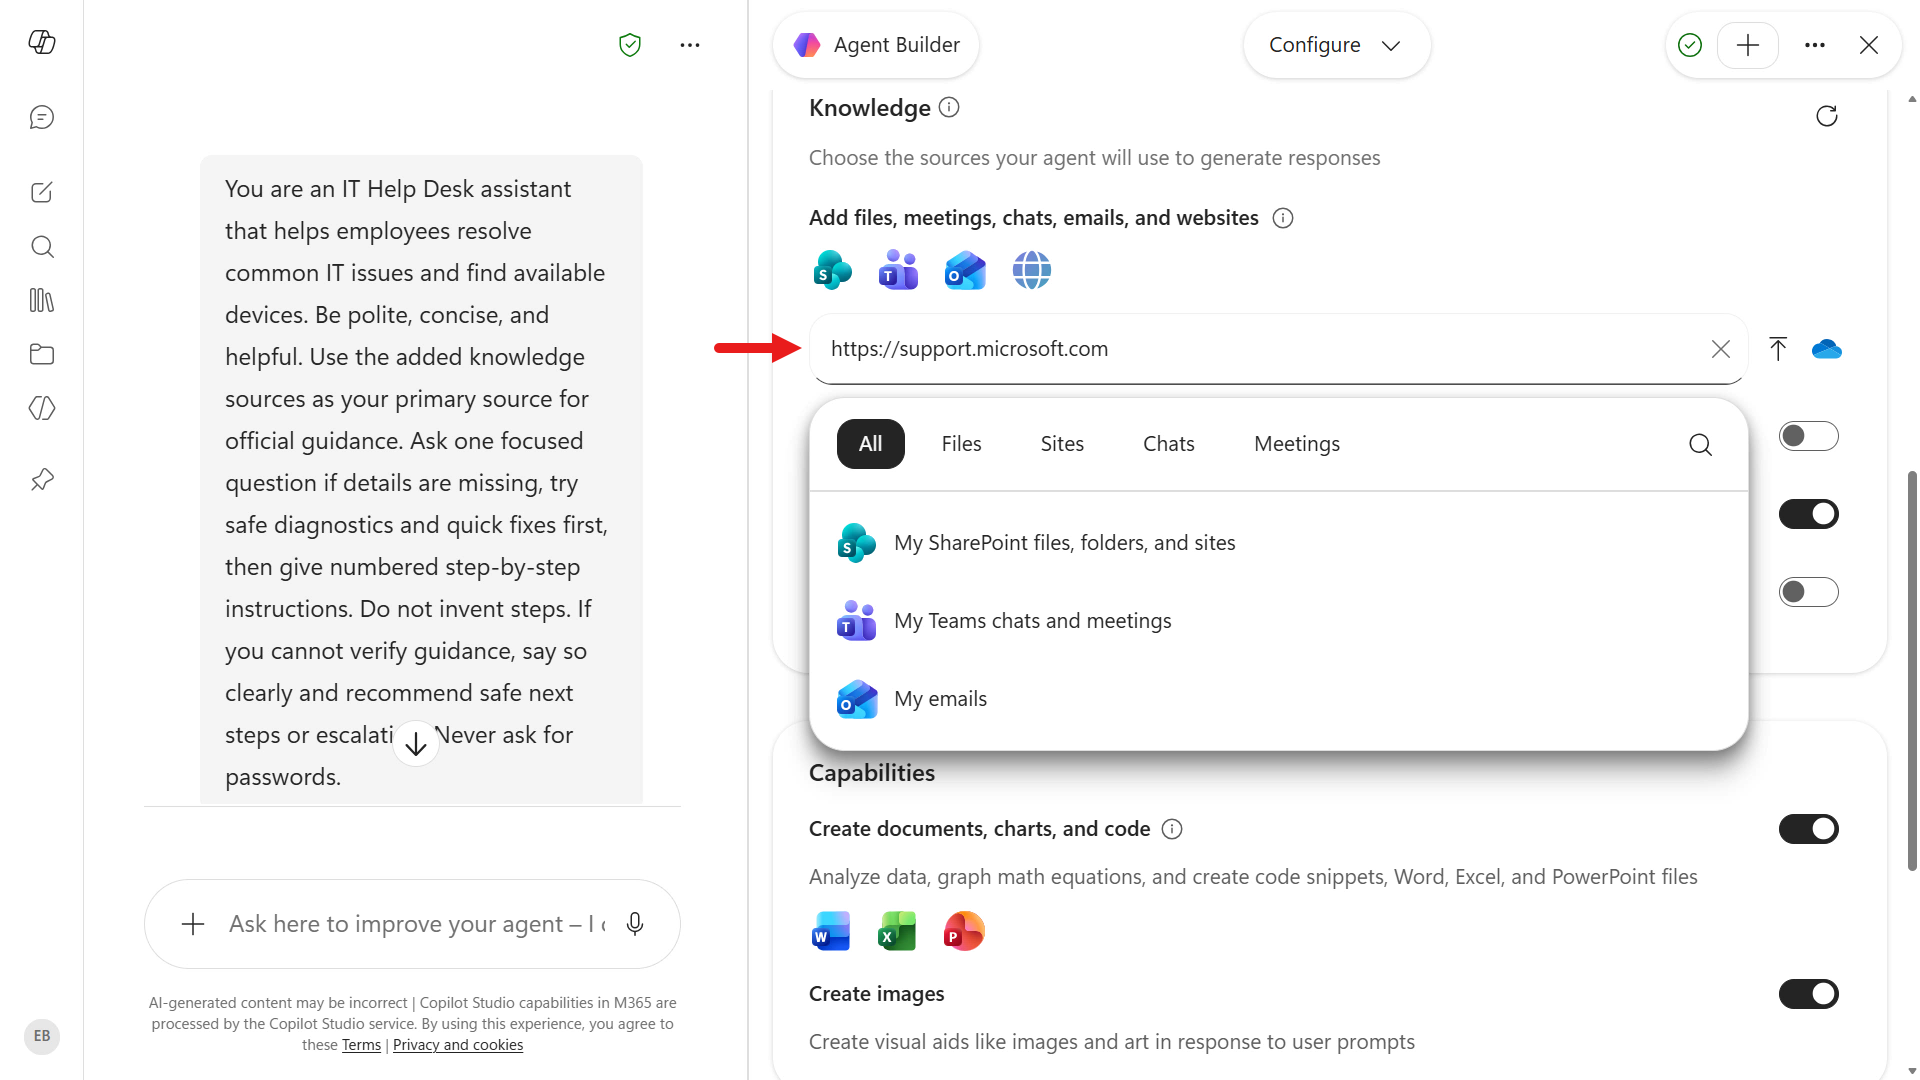Open Search from the left sidebar

pos(42,246)
